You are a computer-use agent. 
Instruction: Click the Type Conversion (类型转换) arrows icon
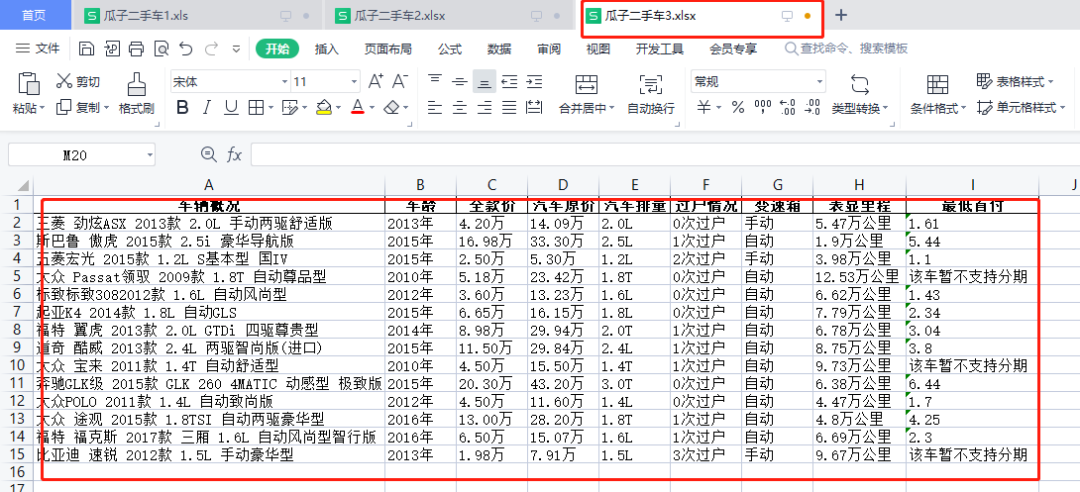click(x=860, y=84)
